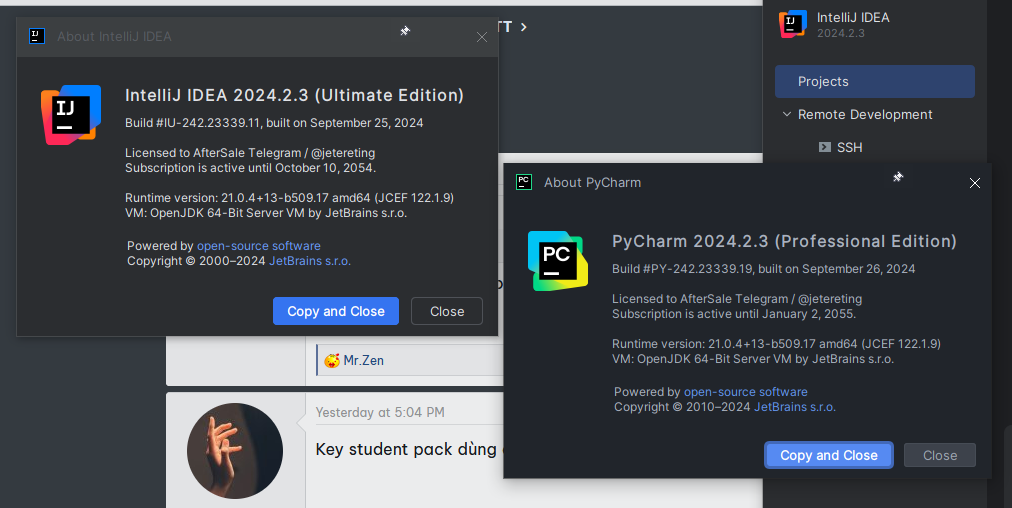
Task: Click IntelliJ IDEA 2024.2.3 (Ultimate Edition) heading
Action: 294,96
